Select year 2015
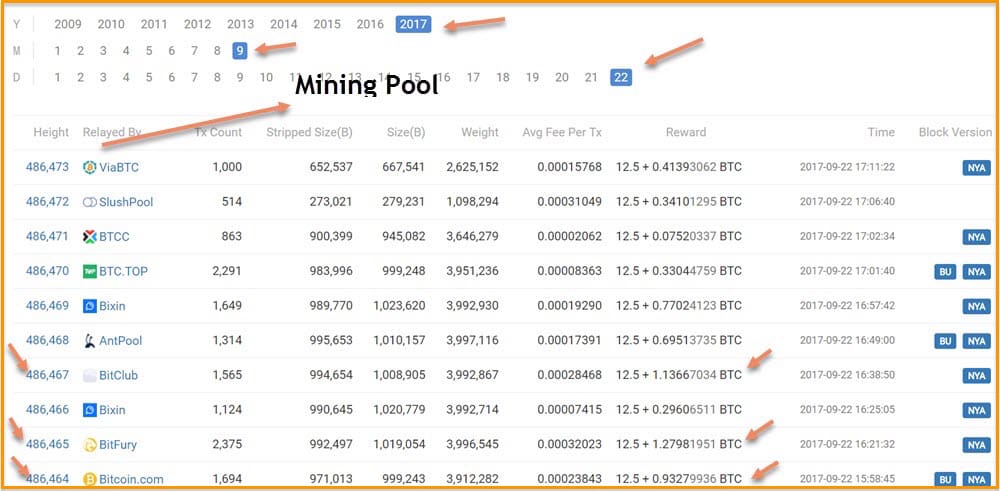Screen dimensions: 1000x491 pos(327,24)
